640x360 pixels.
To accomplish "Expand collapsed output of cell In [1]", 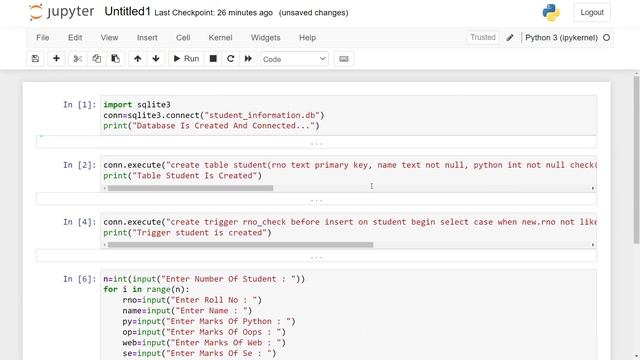I will coord(316,143).
